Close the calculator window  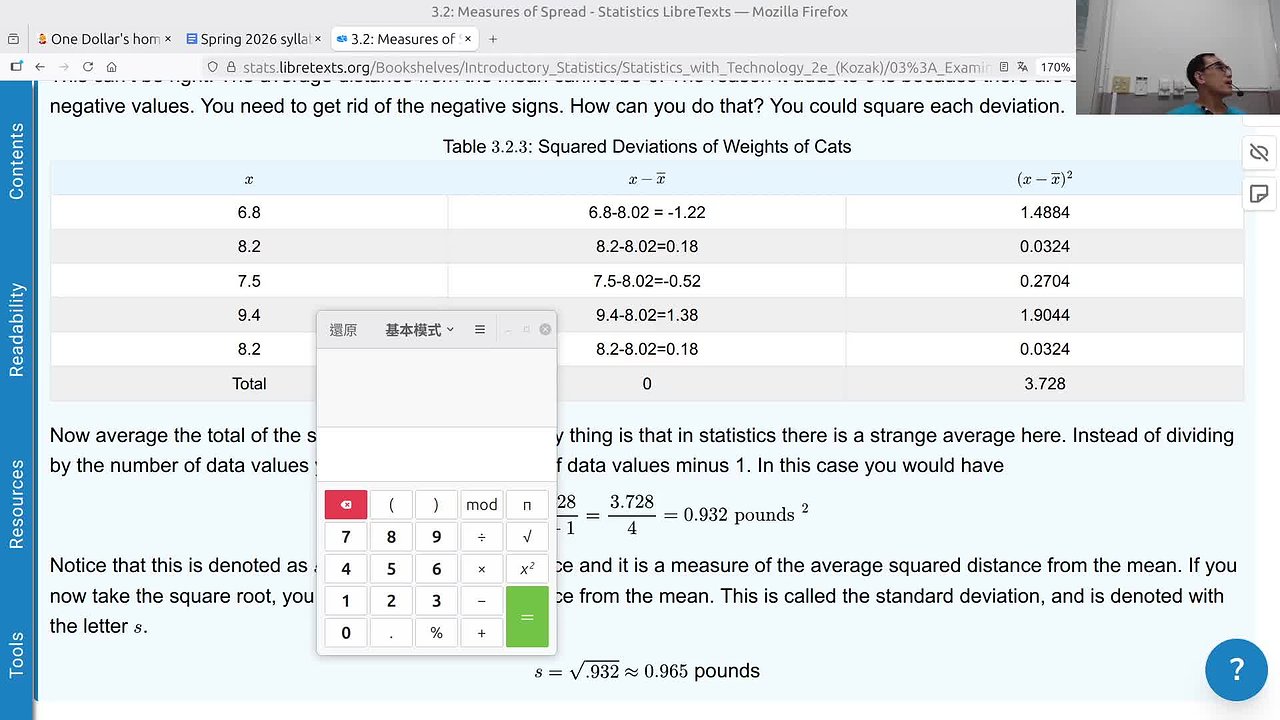[x=545, y=329]
